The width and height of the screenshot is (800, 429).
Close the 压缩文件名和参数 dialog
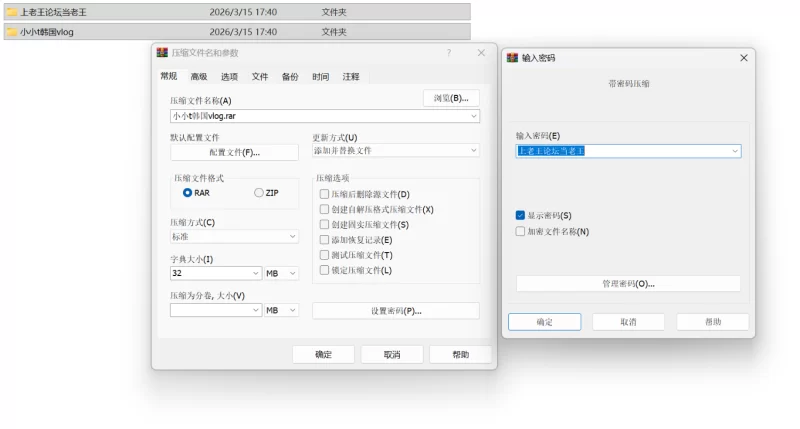click(481, 53)
